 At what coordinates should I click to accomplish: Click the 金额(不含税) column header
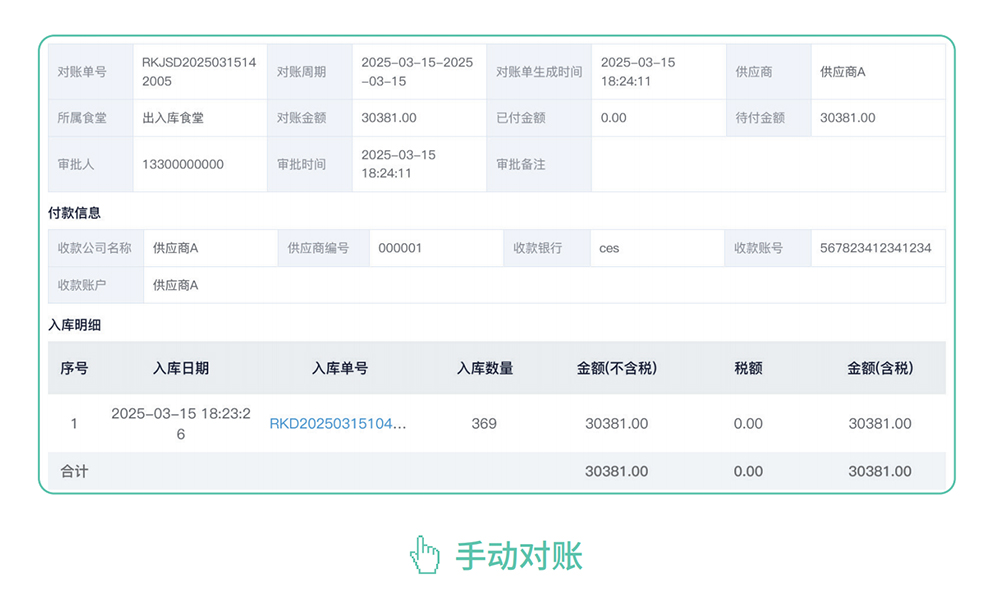(x=615, y=368)
